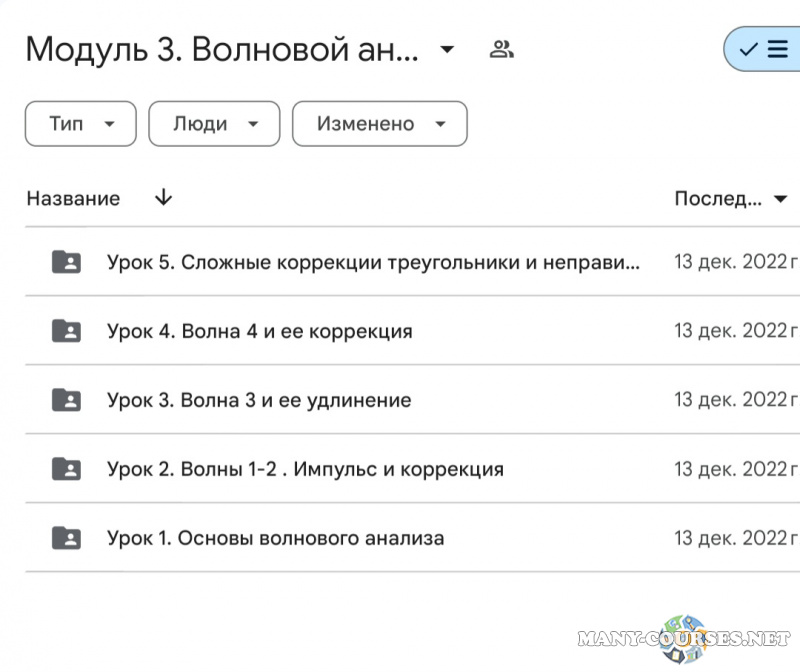Open the Люди filter dropdown
The image size is (800, 672).
click(214, 123)
